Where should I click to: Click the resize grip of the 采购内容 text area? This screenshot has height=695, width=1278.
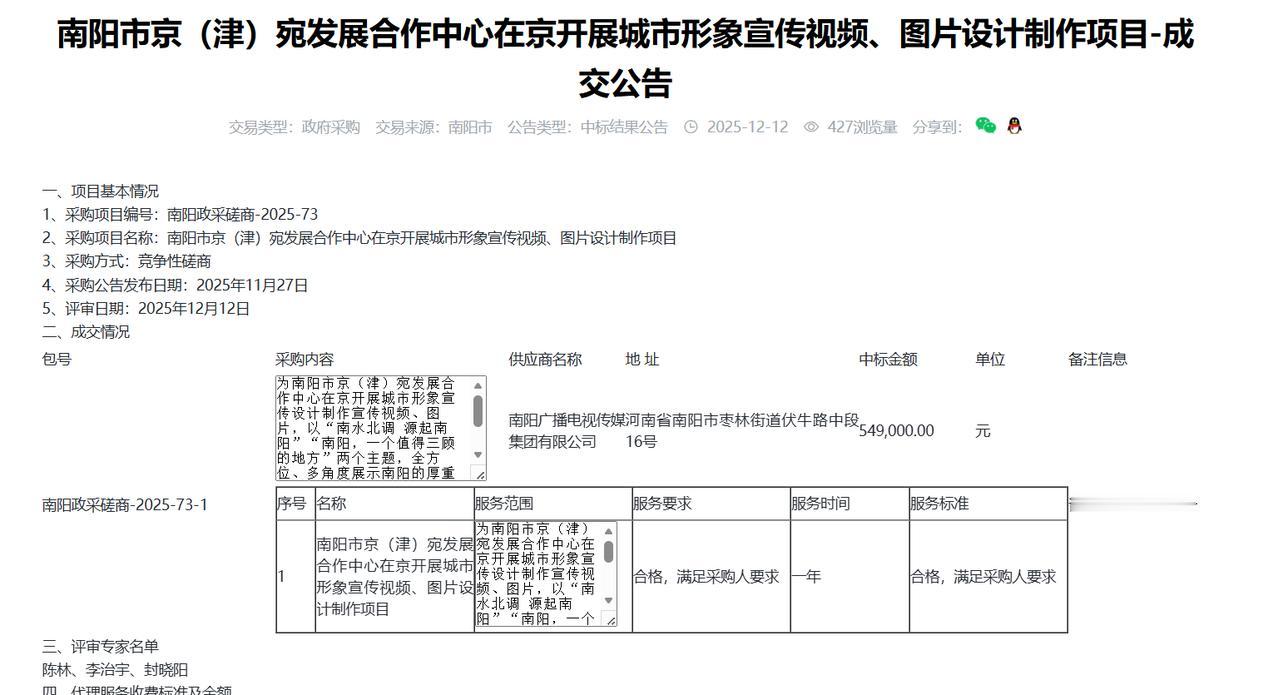[x=480, y=473]
